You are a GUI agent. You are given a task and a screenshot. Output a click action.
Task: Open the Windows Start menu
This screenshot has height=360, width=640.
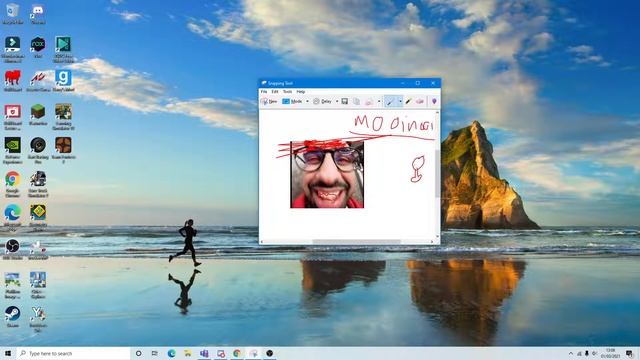[8, 353]
